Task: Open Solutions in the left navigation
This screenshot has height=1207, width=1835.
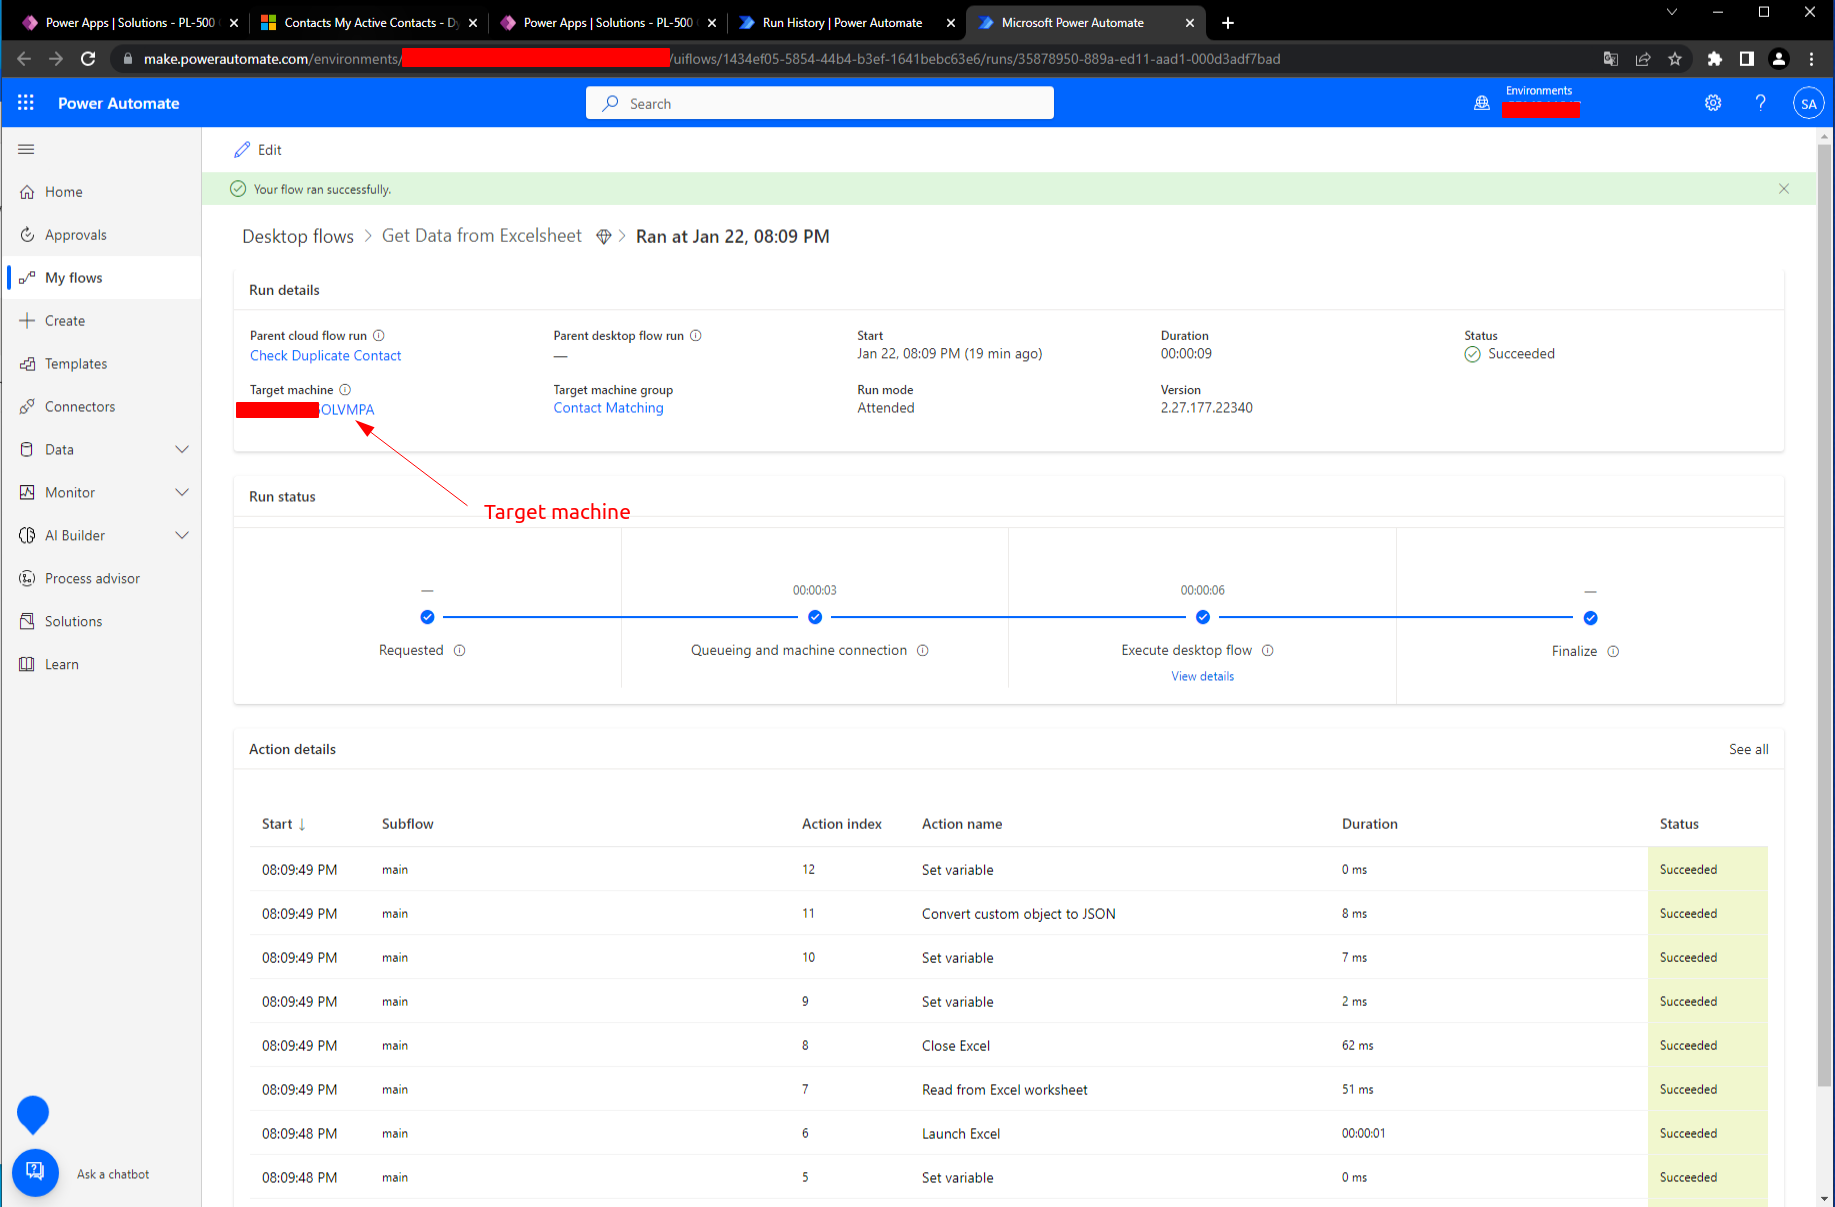Action: tap(73, 622)
